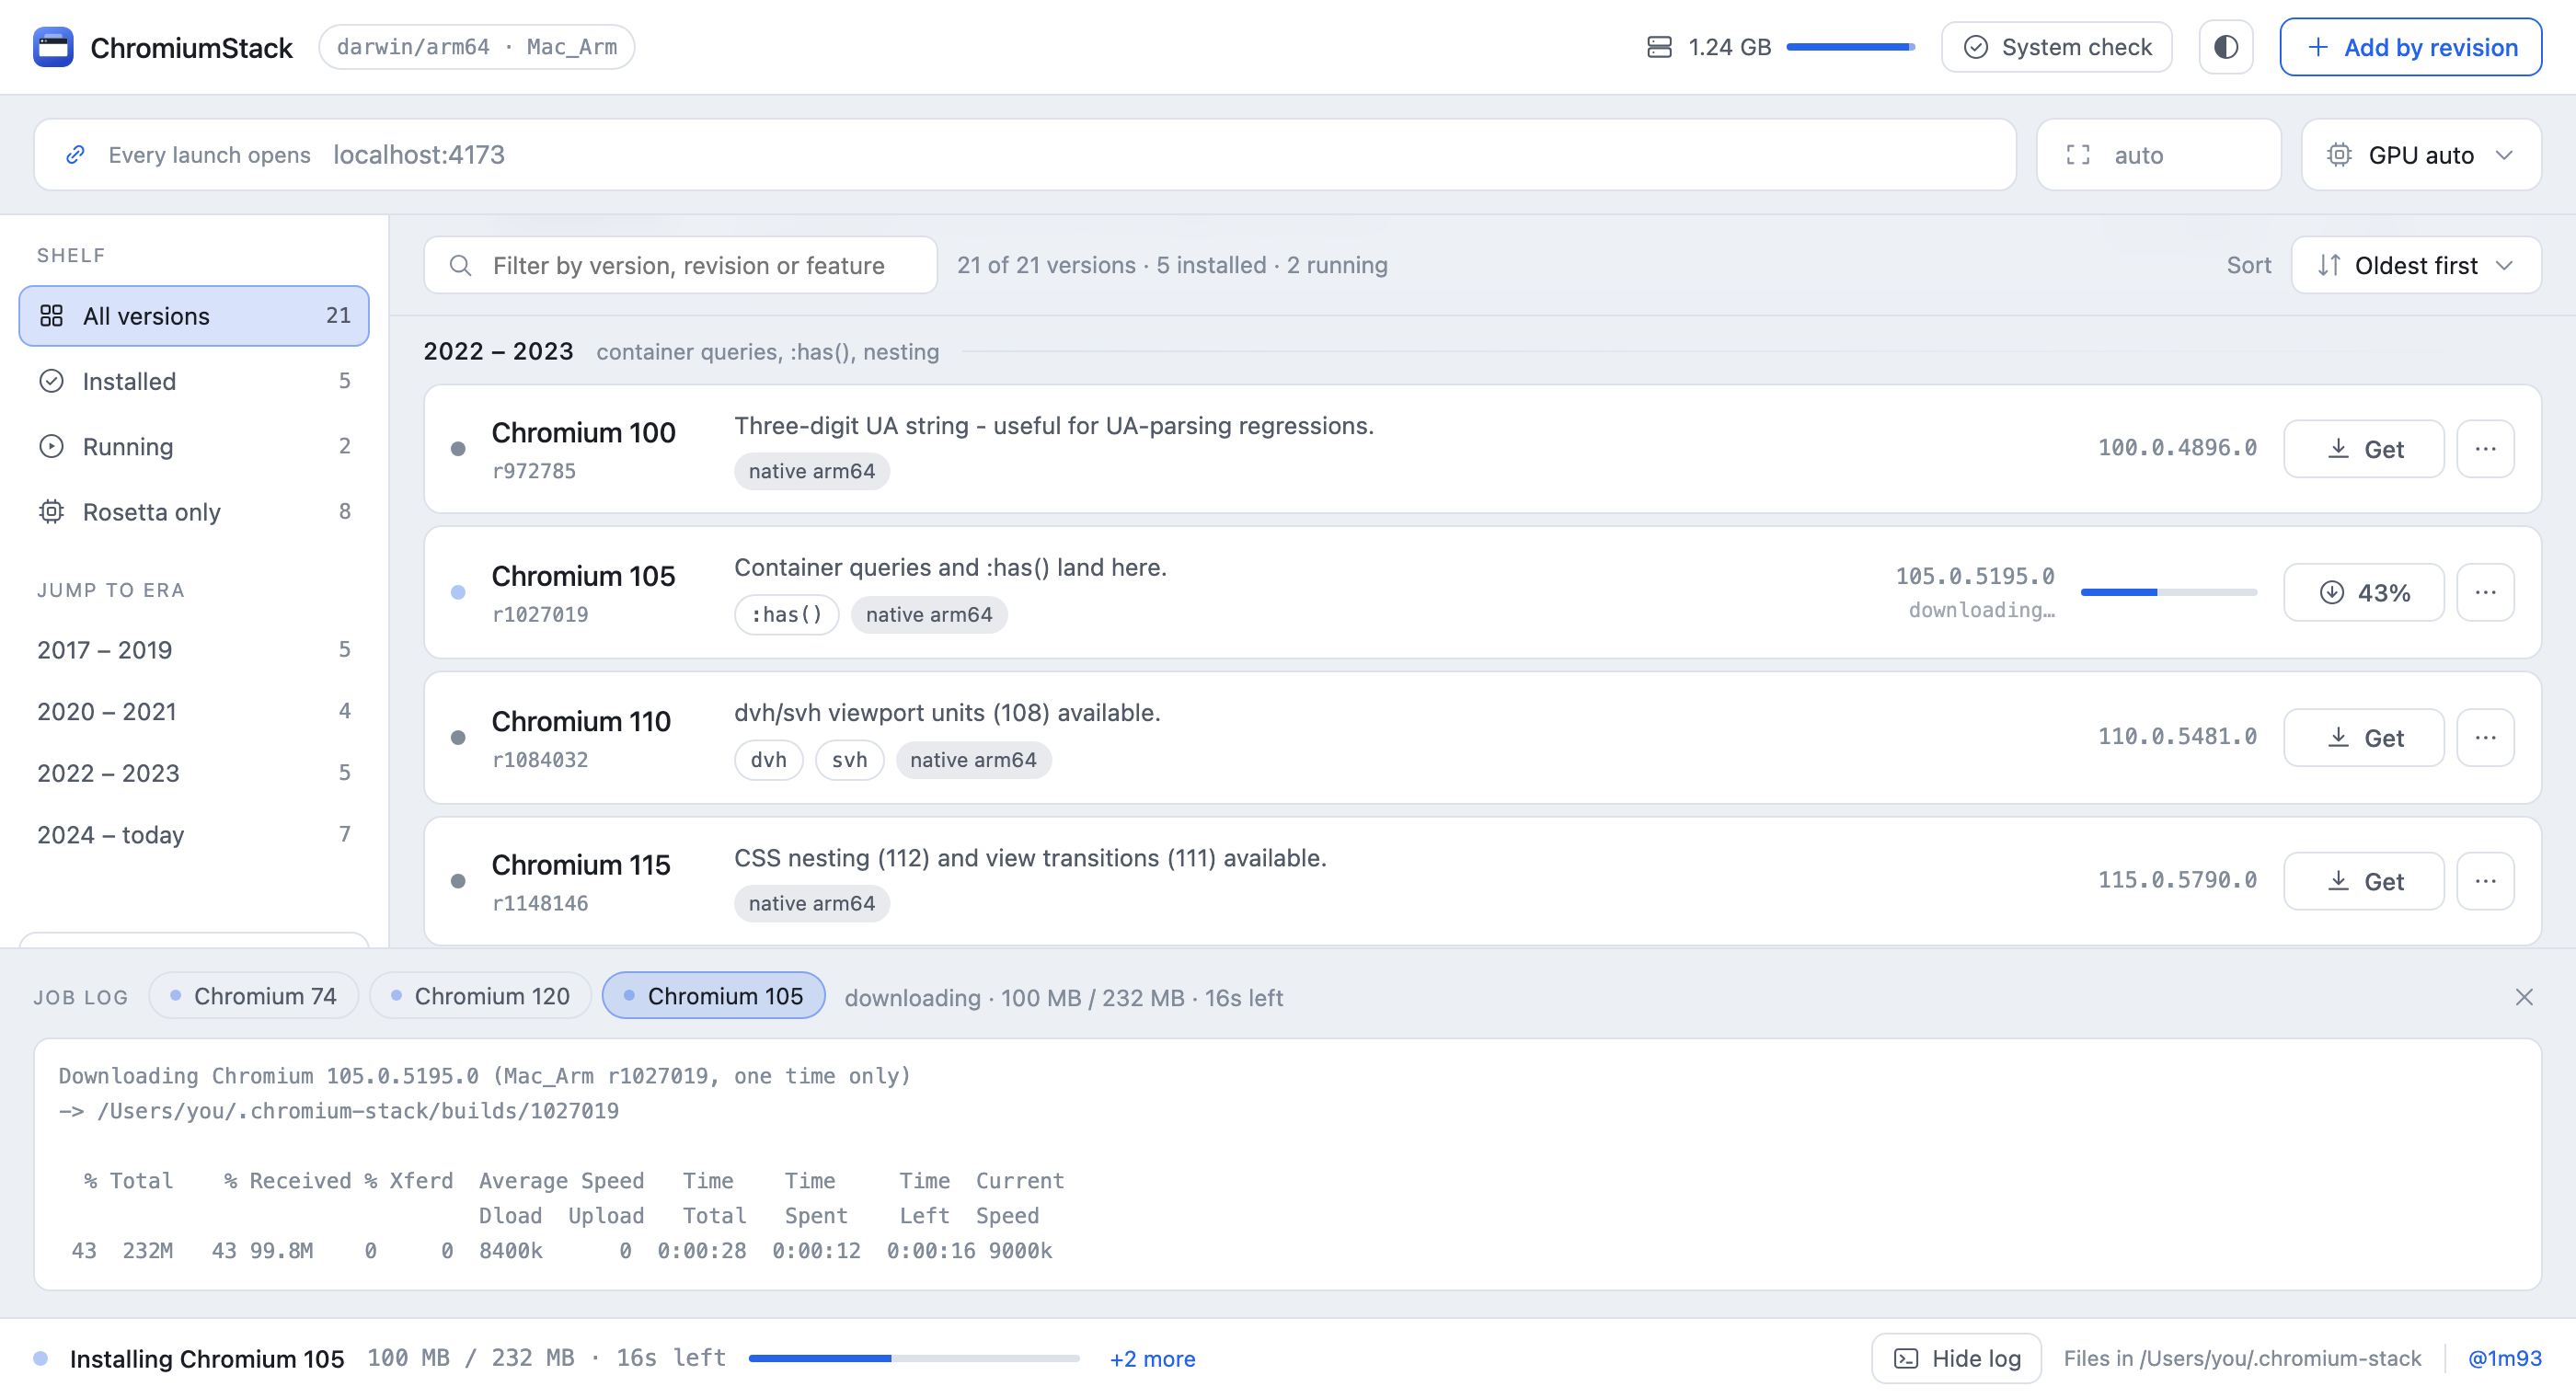Get Chromium 115 build
2576x1398 pixels.
(2363, 882)
